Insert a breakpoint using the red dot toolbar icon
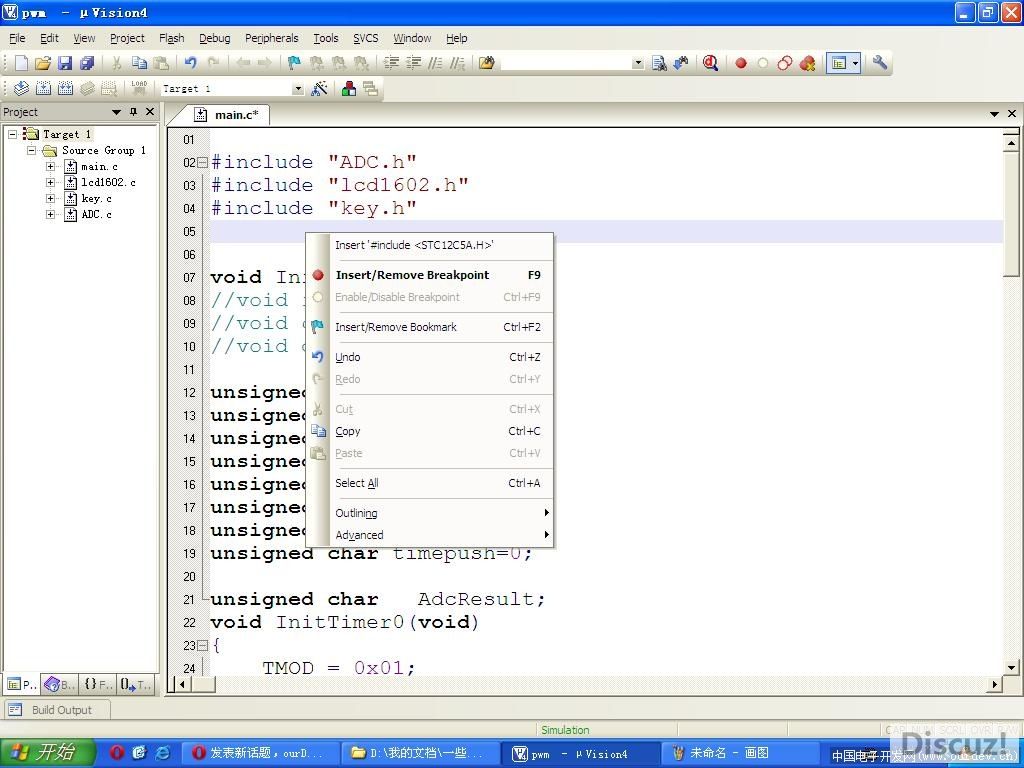Screen dimensions: 1024x768 tap(741, 63)
